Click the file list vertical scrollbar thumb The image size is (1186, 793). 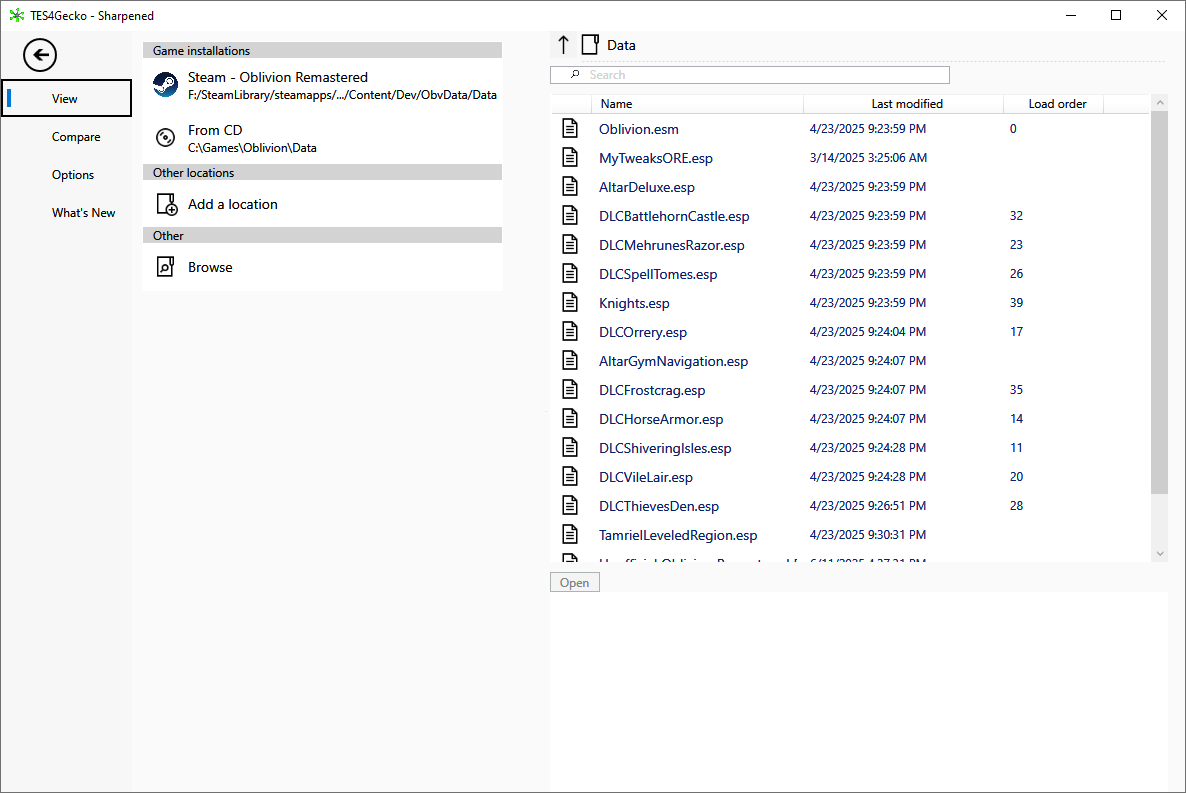pos(1160,302)
